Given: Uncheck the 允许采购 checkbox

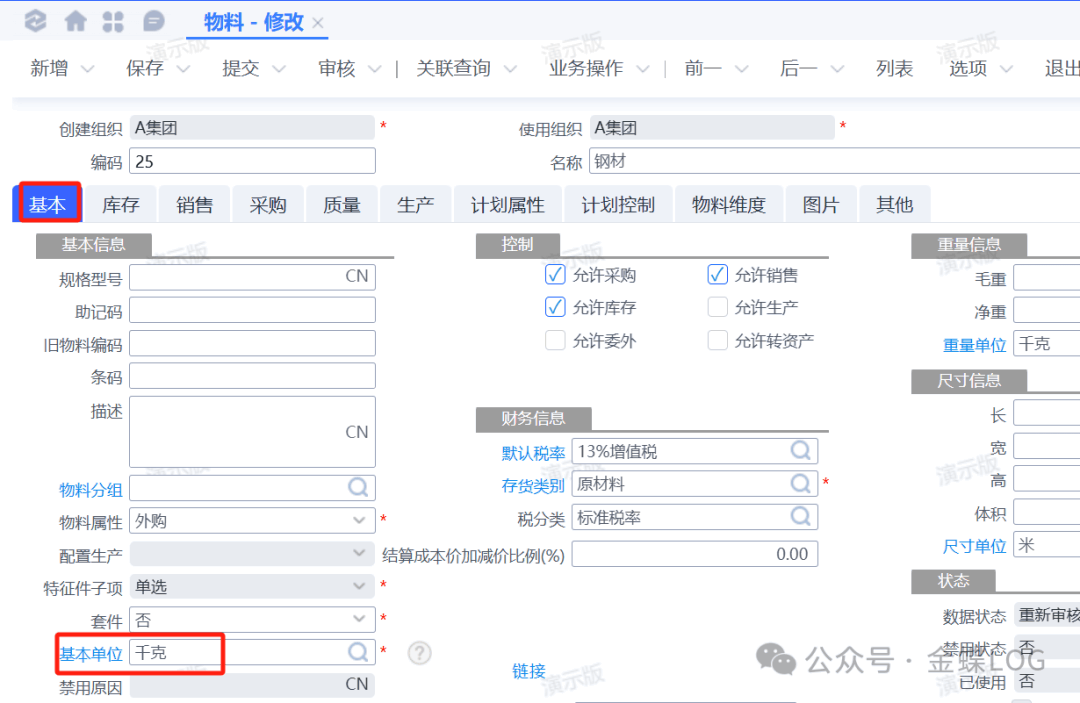Looking at the screenshot, I should pos(555,275).
